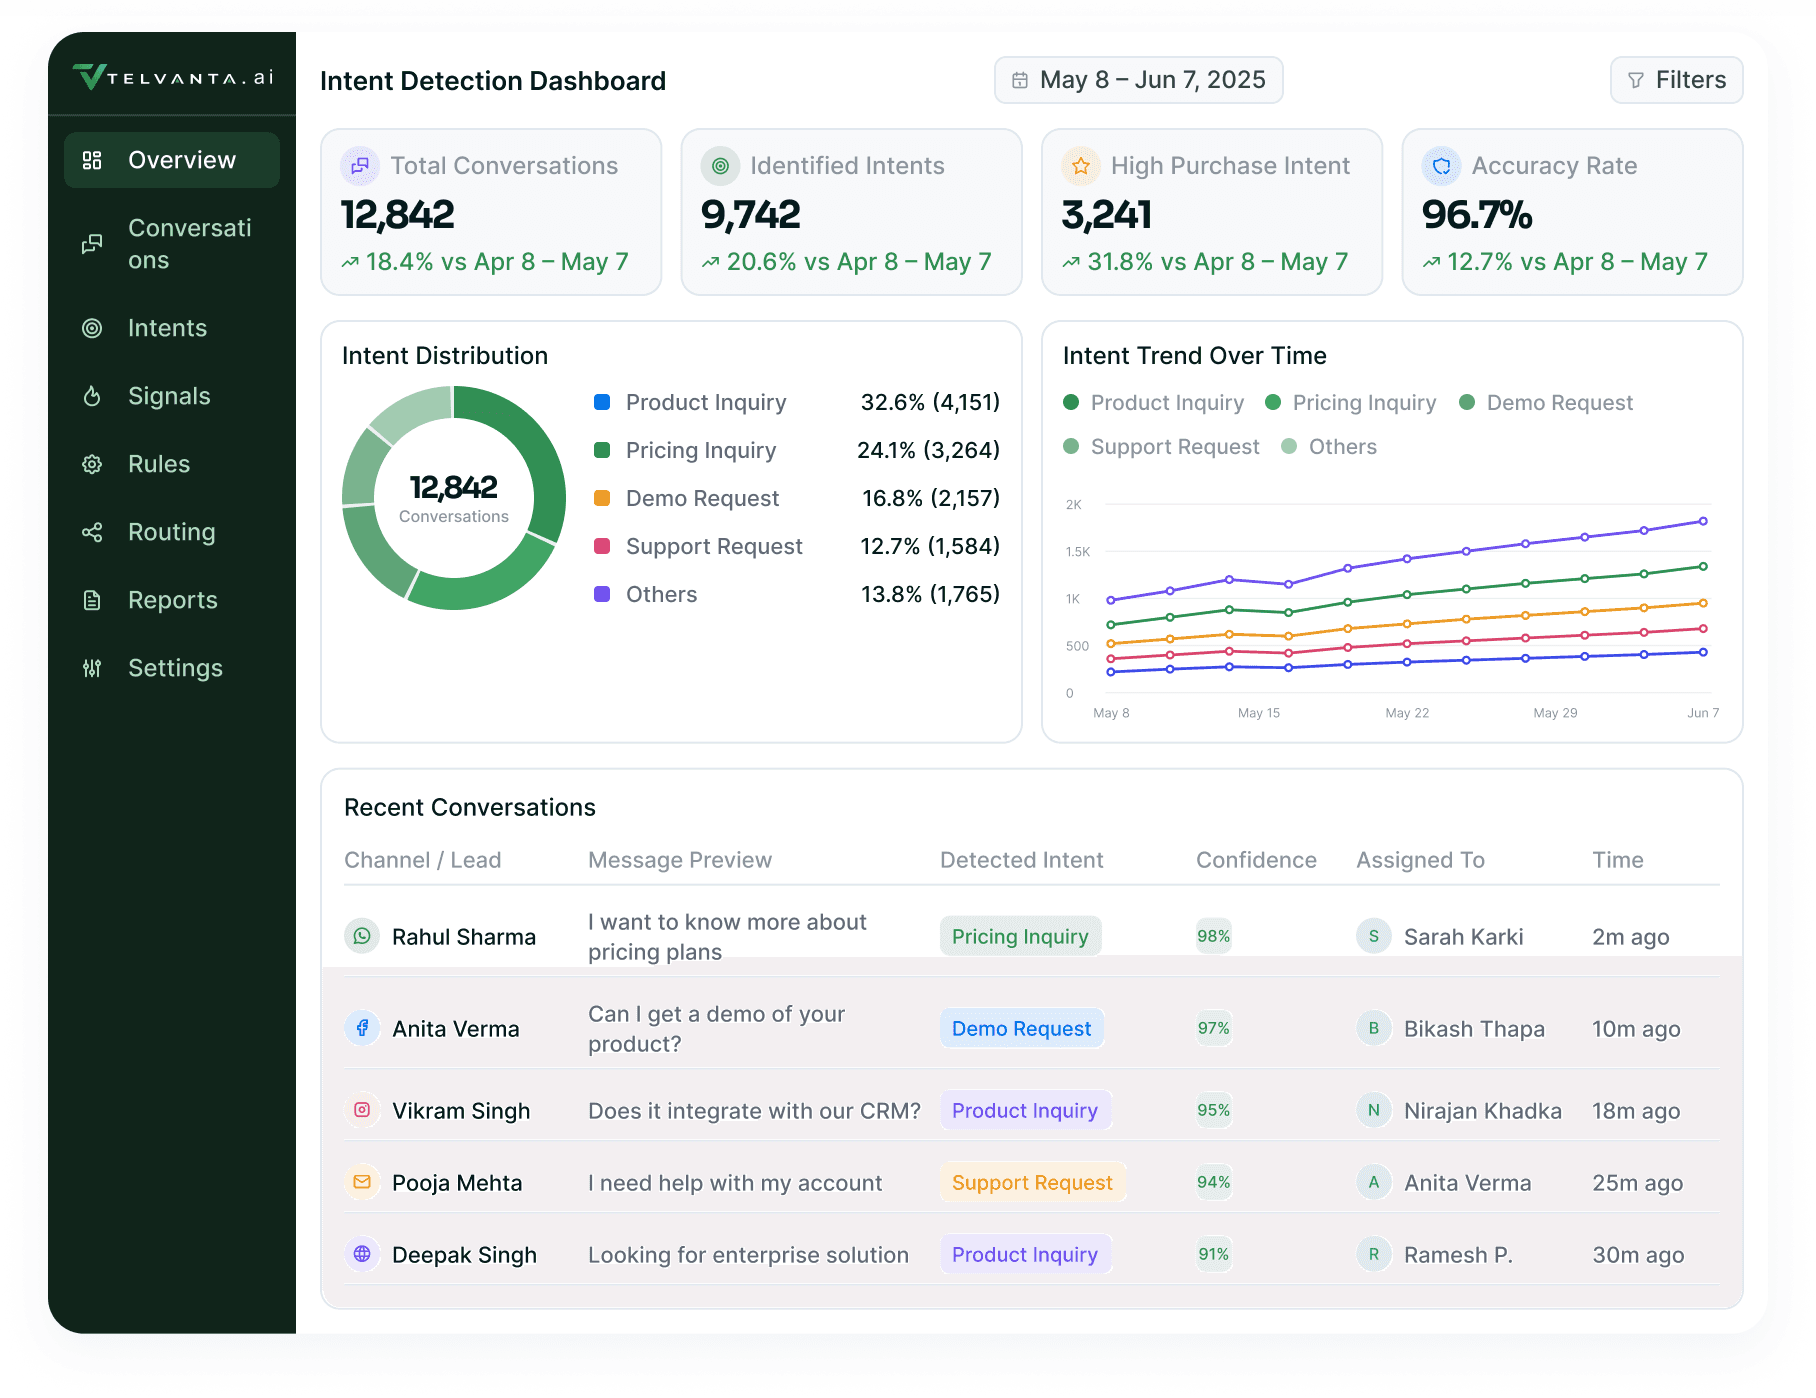Click the Pricing Inquiry tag for Rahul Sharma
This screenshot has width=1816, height=1398.
pyautogui.click(x=1020, y=936)
